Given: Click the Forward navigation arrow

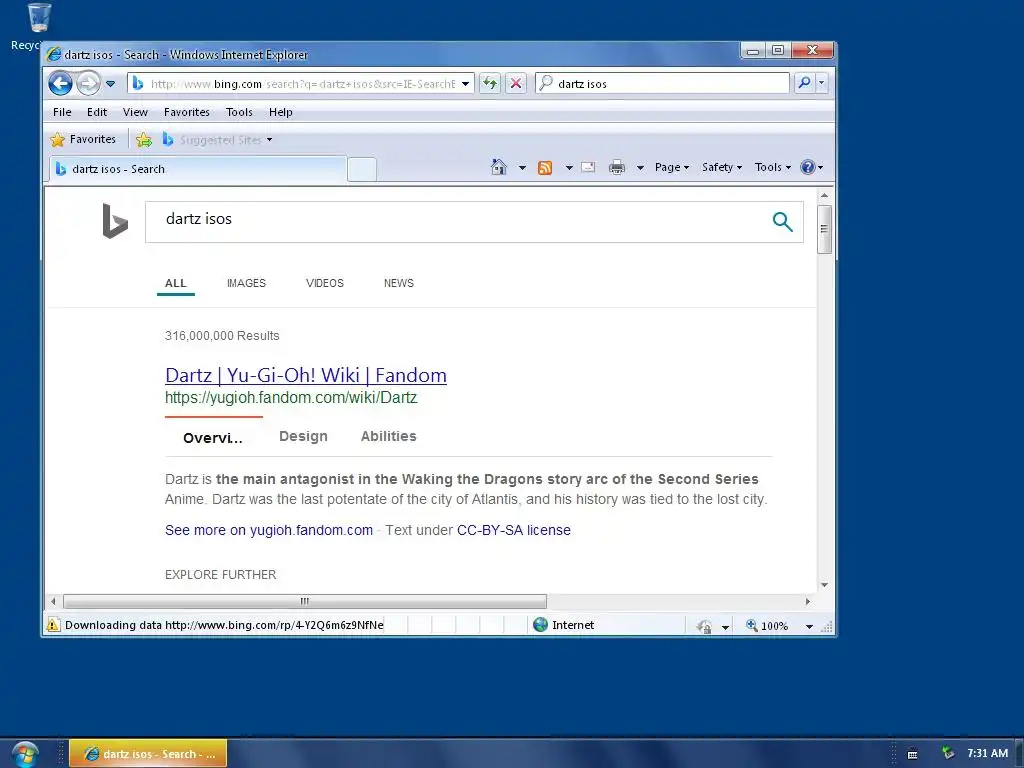Looking at the screenshot, I should pos(88,83).
